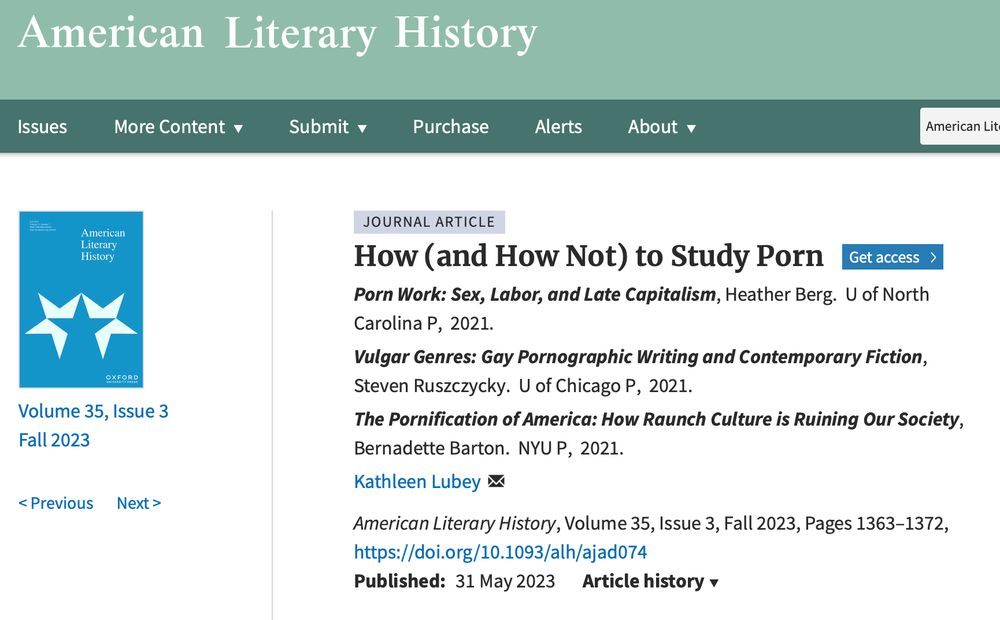The image size is (1000, 620).
Task: Expand the Article history disclosure
Action: [x=651, y=581]
